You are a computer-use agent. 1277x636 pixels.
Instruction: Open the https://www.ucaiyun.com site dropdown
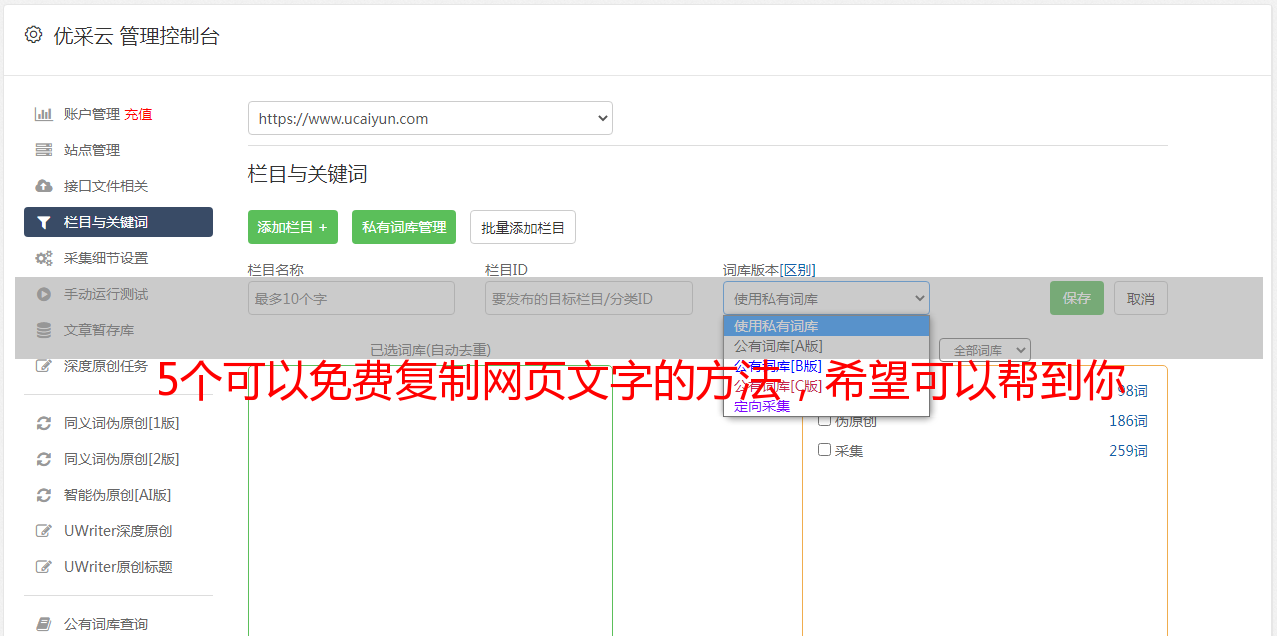click(430, 118)
